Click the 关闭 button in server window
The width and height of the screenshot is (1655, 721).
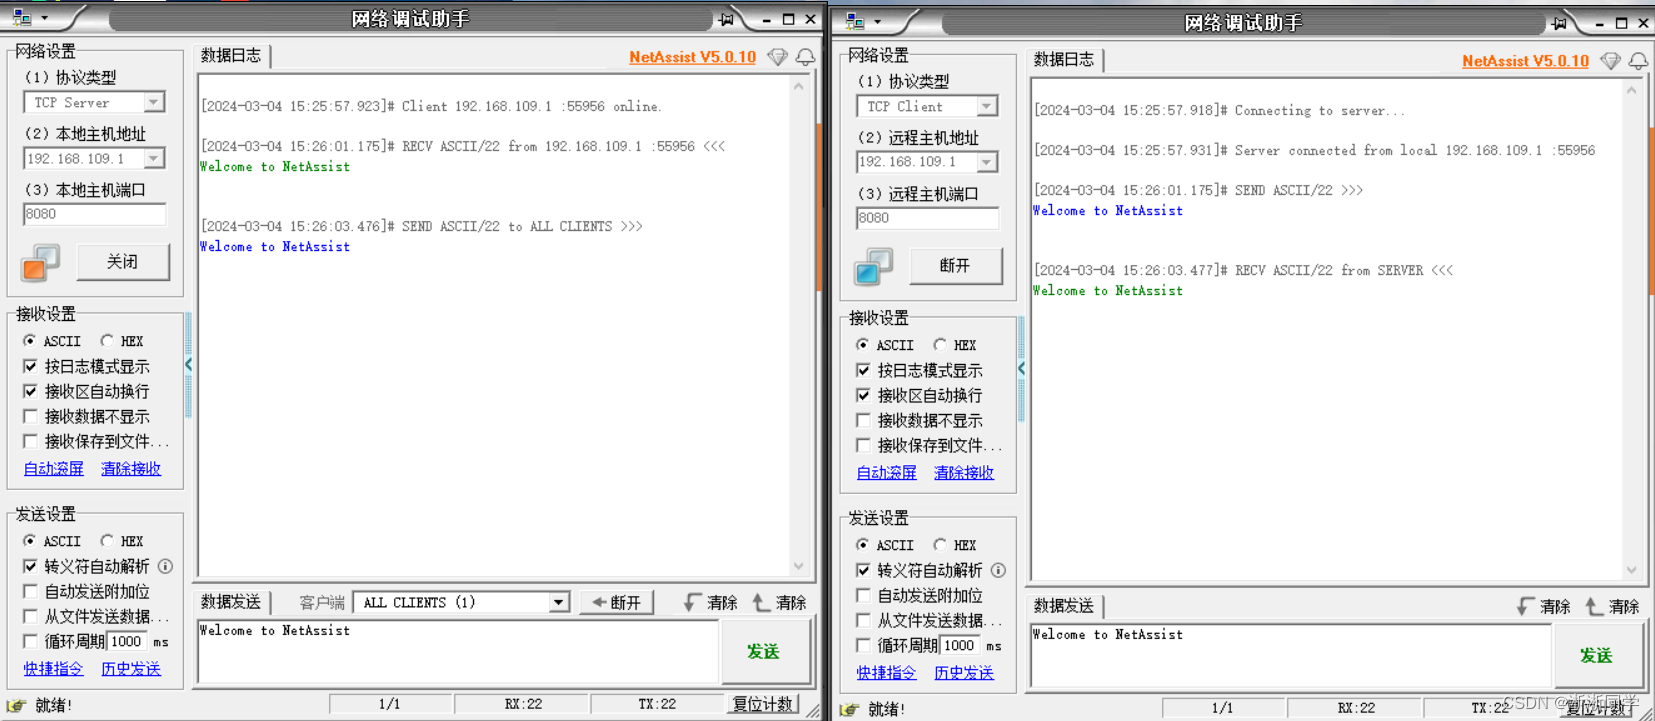122,262
